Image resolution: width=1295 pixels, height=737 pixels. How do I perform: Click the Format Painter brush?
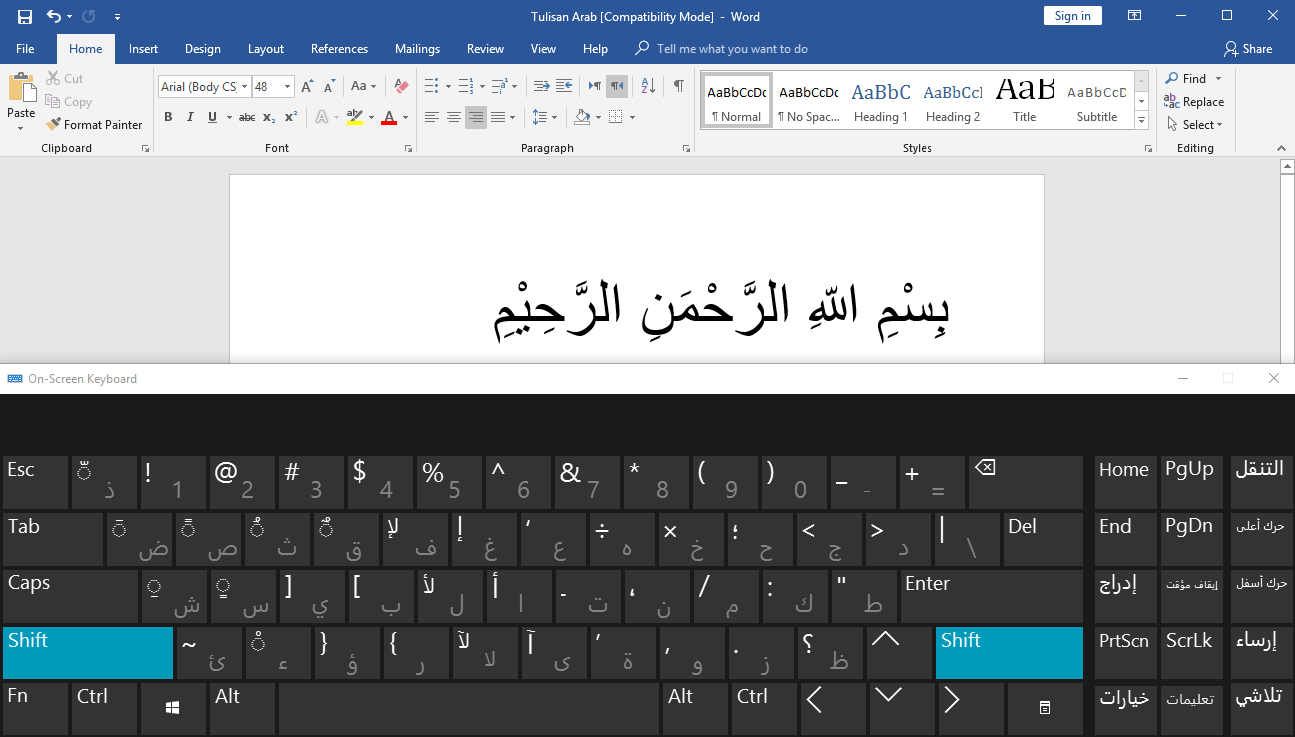(53, 125)
